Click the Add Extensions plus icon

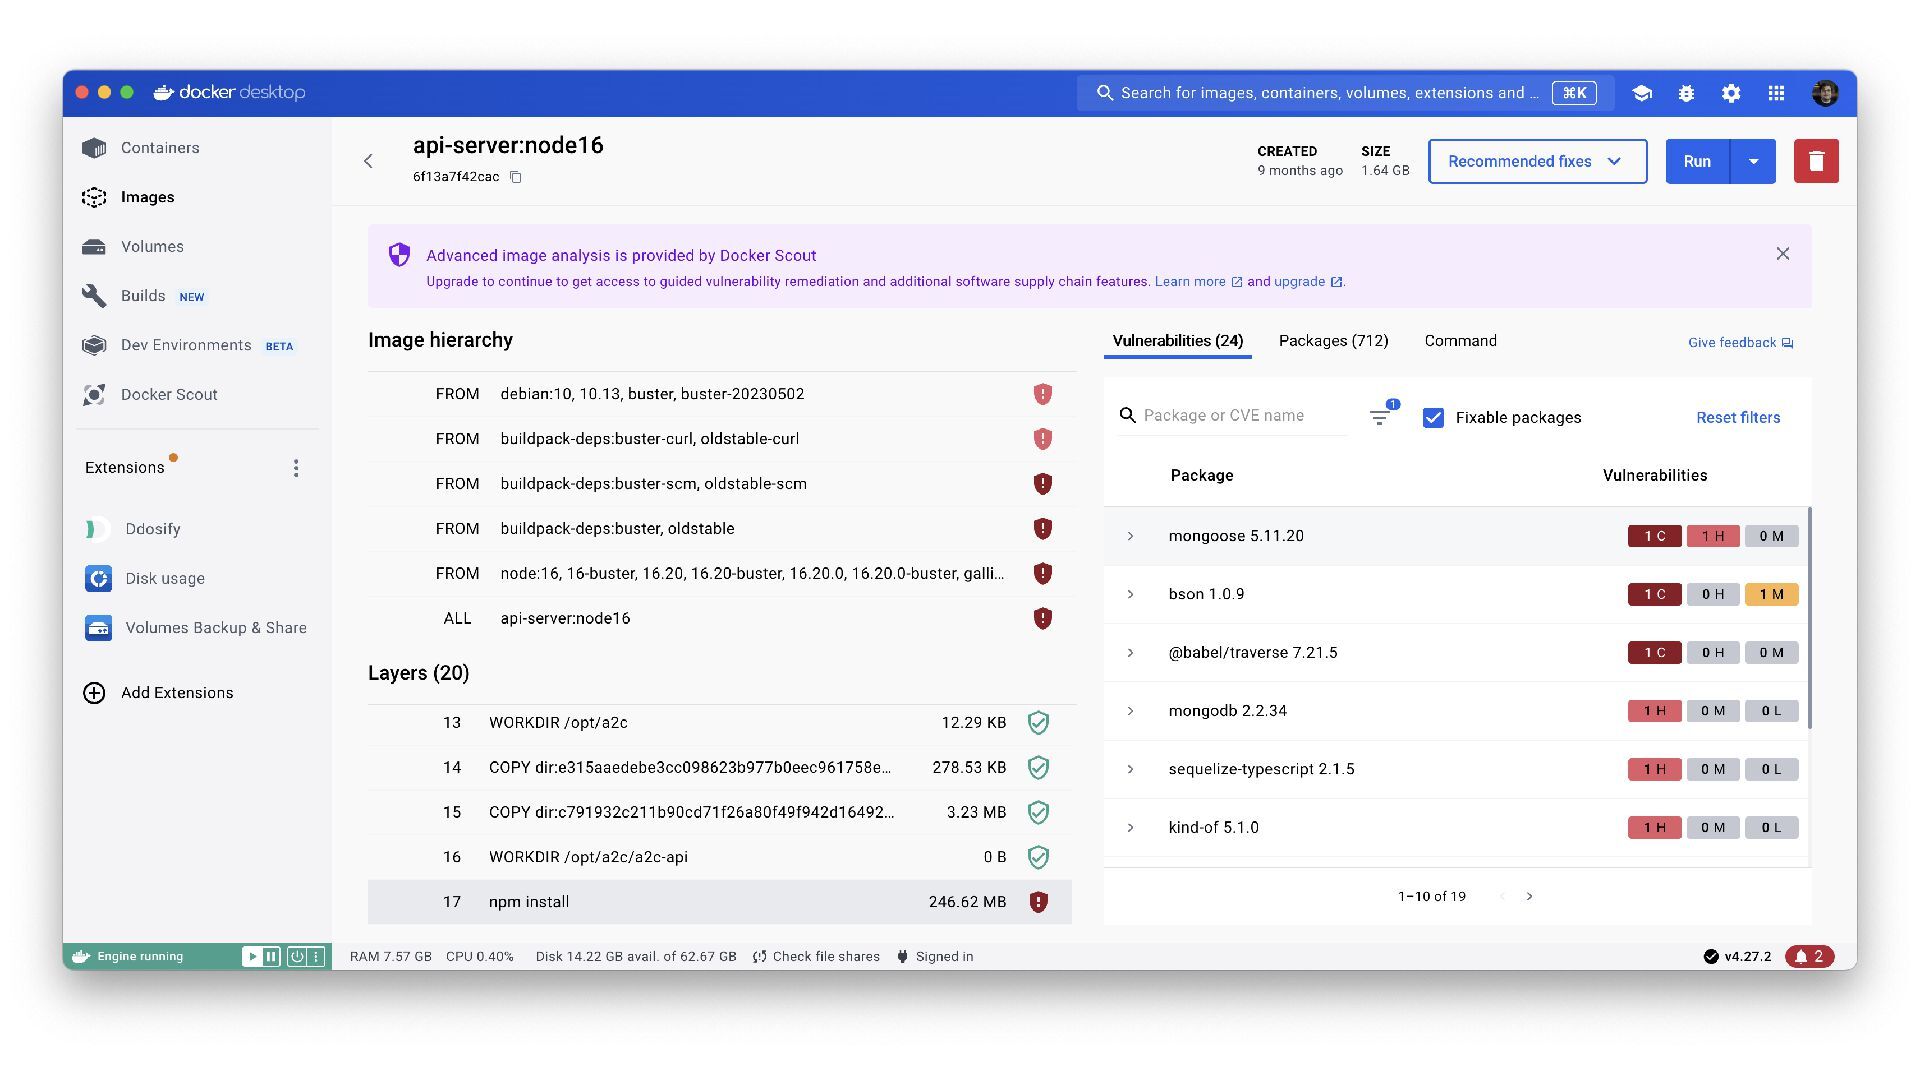click(94, 693)
